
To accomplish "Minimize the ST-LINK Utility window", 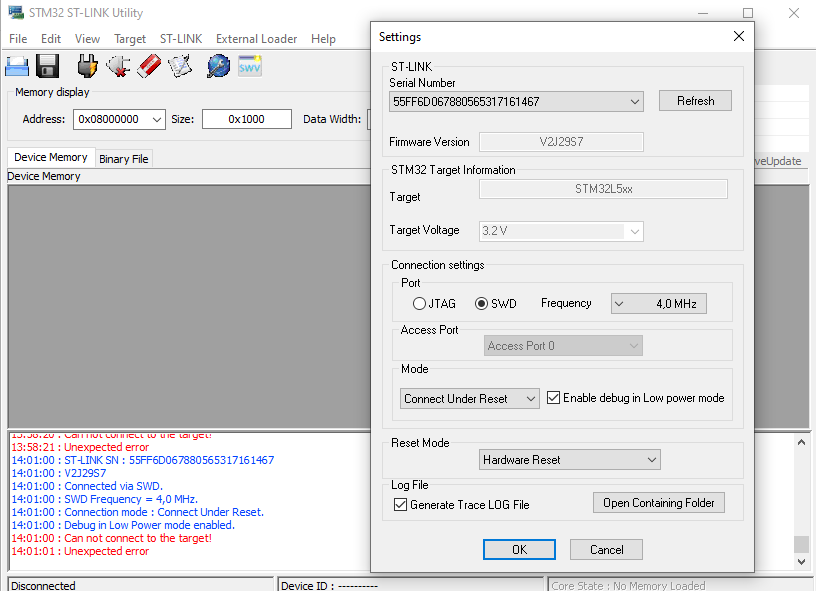I will click(x=703, y=13).
